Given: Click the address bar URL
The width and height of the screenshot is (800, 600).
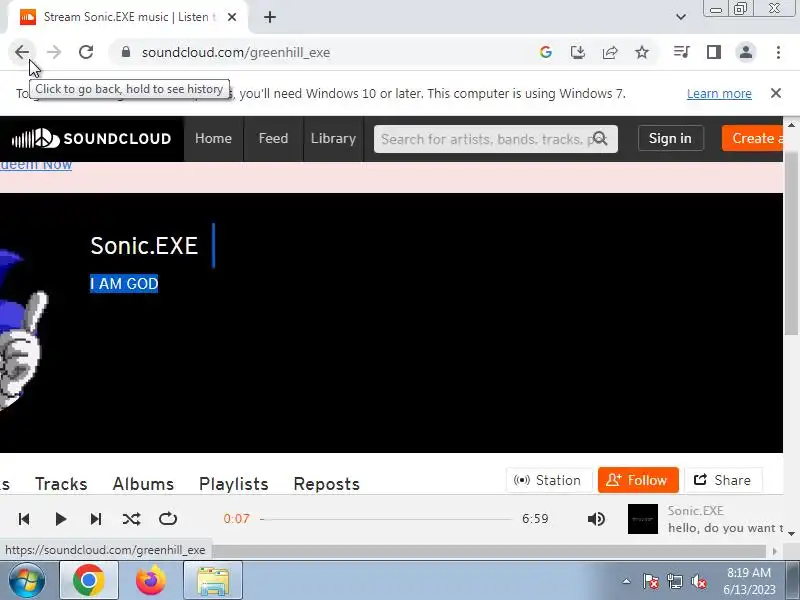Looking at the screenshot, I should tap(236, 53).
